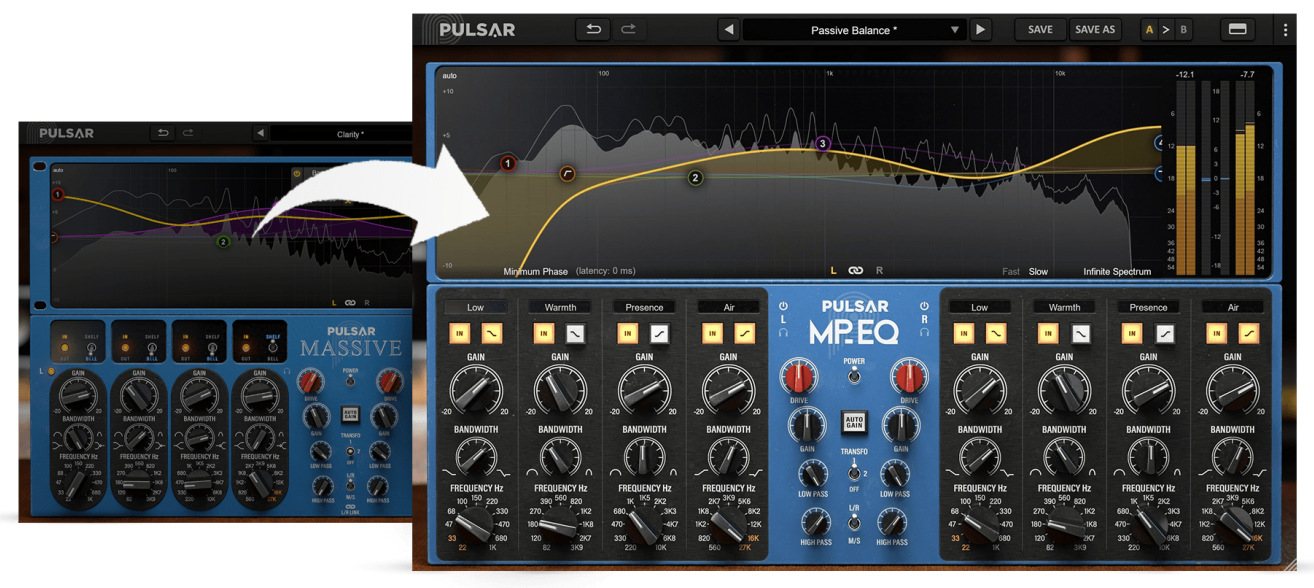Toggle the center POWER switch
Viewport: 1314px width, 588px height.
tap(853, 376)
